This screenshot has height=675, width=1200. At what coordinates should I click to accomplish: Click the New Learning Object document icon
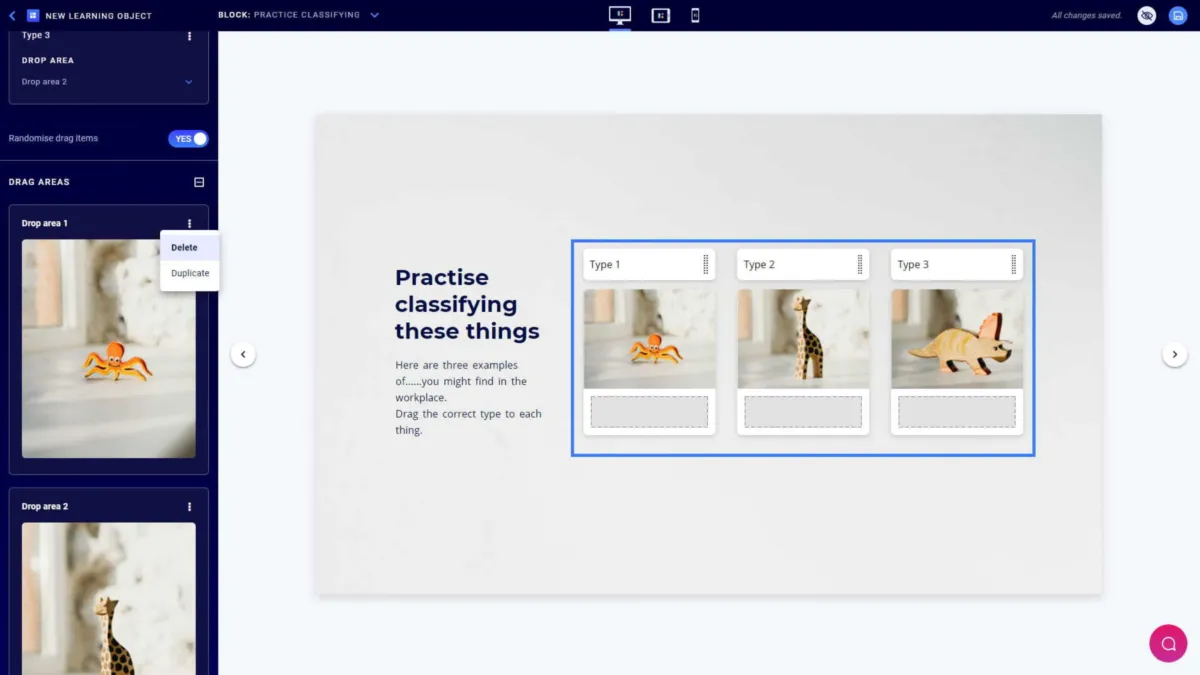[33, 16]
